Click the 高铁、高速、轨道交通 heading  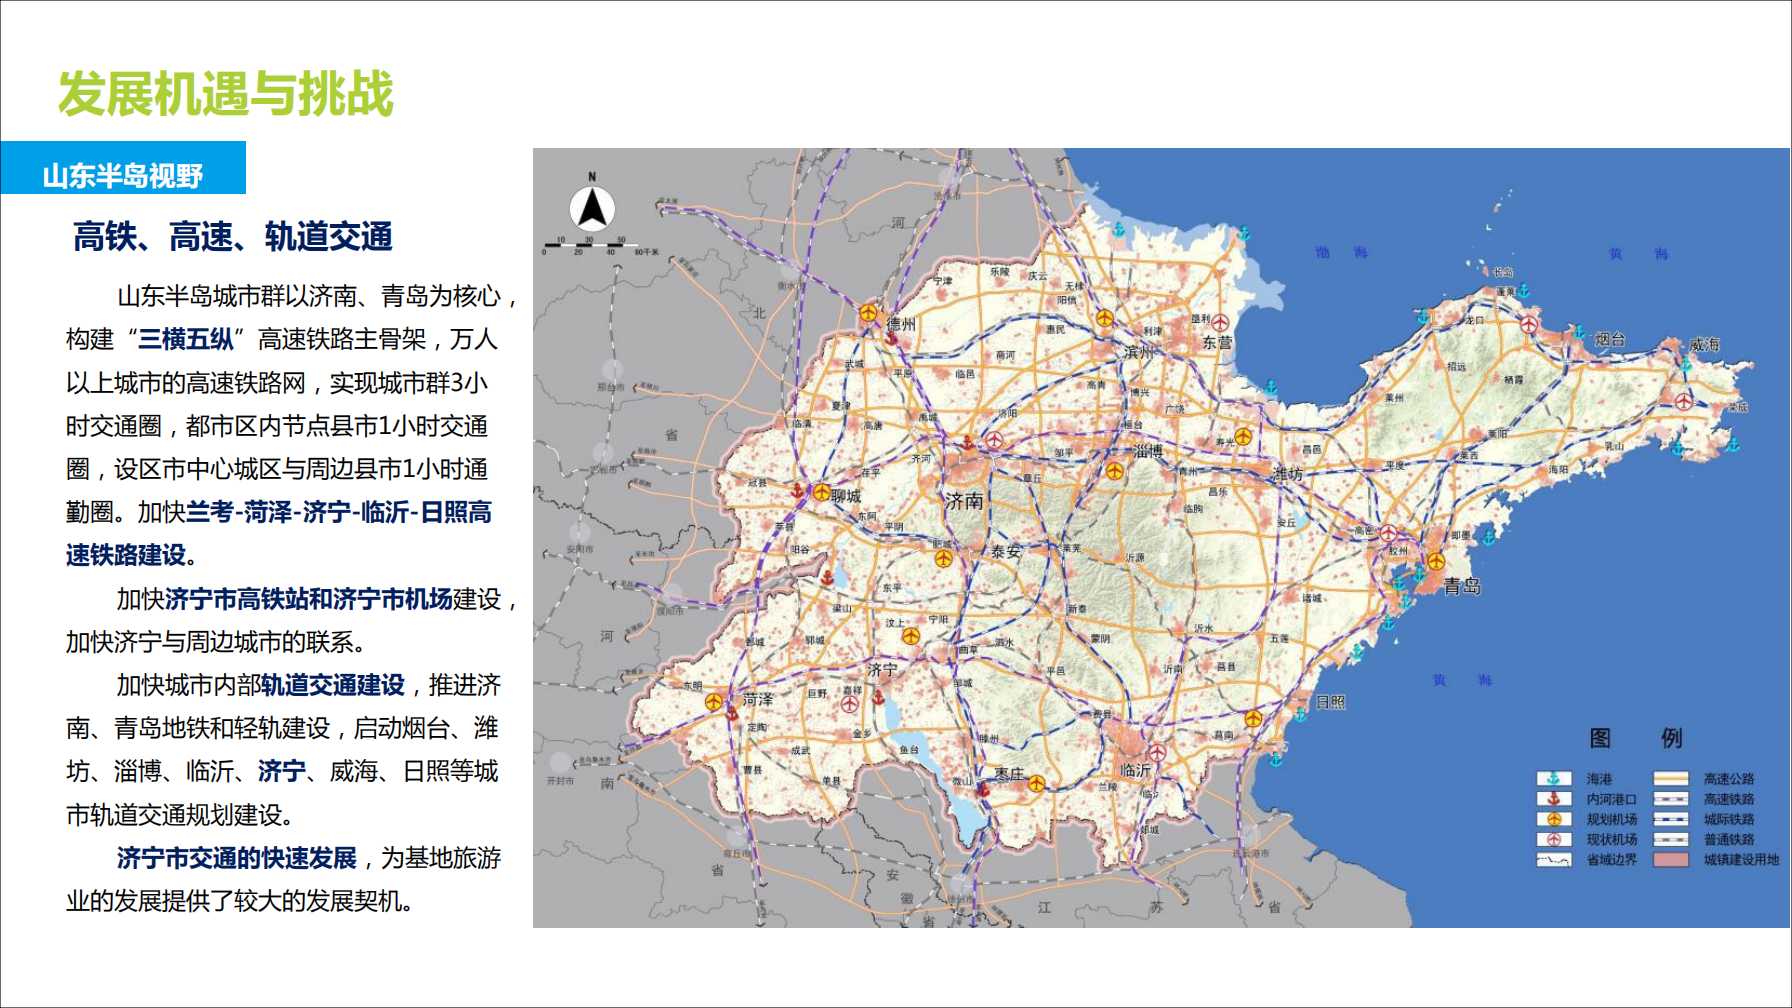(x=232, y=237)
